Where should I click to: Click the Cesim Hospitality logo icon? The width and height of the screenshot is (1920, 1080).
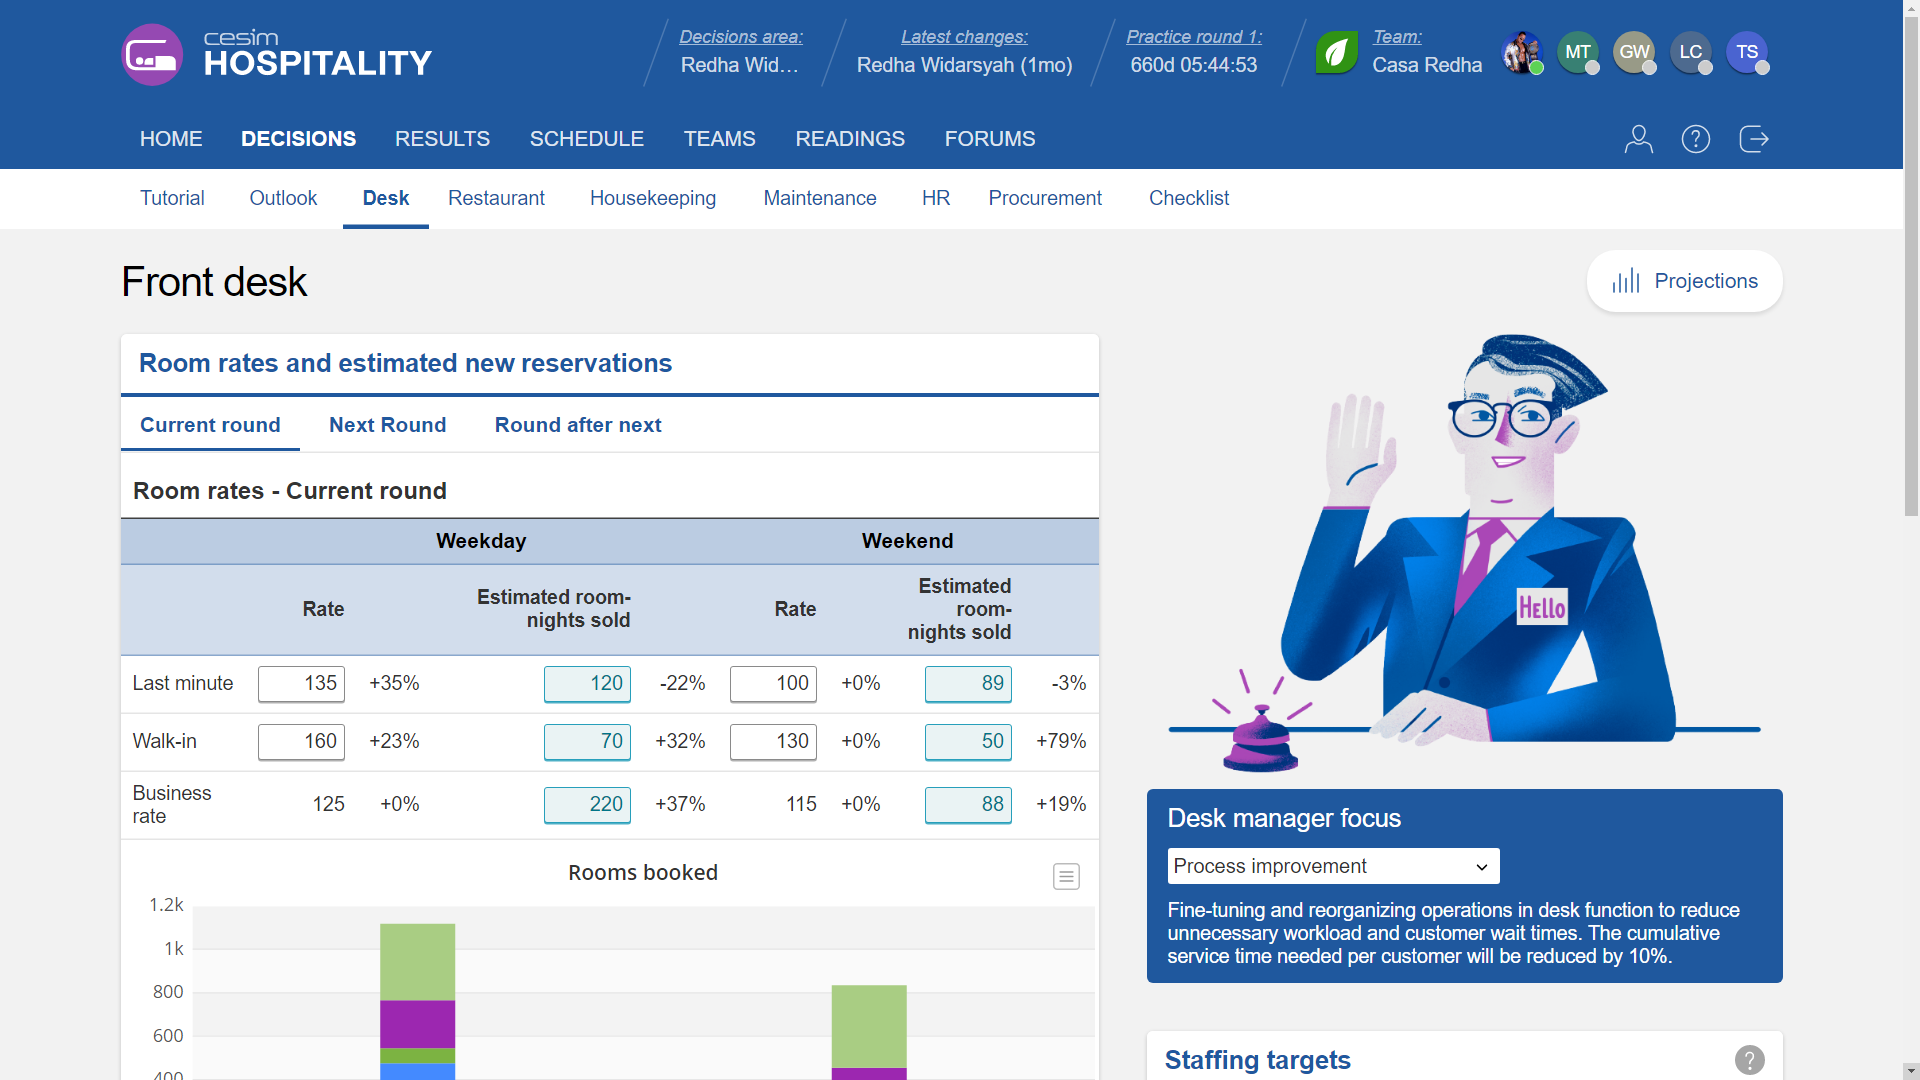[152, 55]
